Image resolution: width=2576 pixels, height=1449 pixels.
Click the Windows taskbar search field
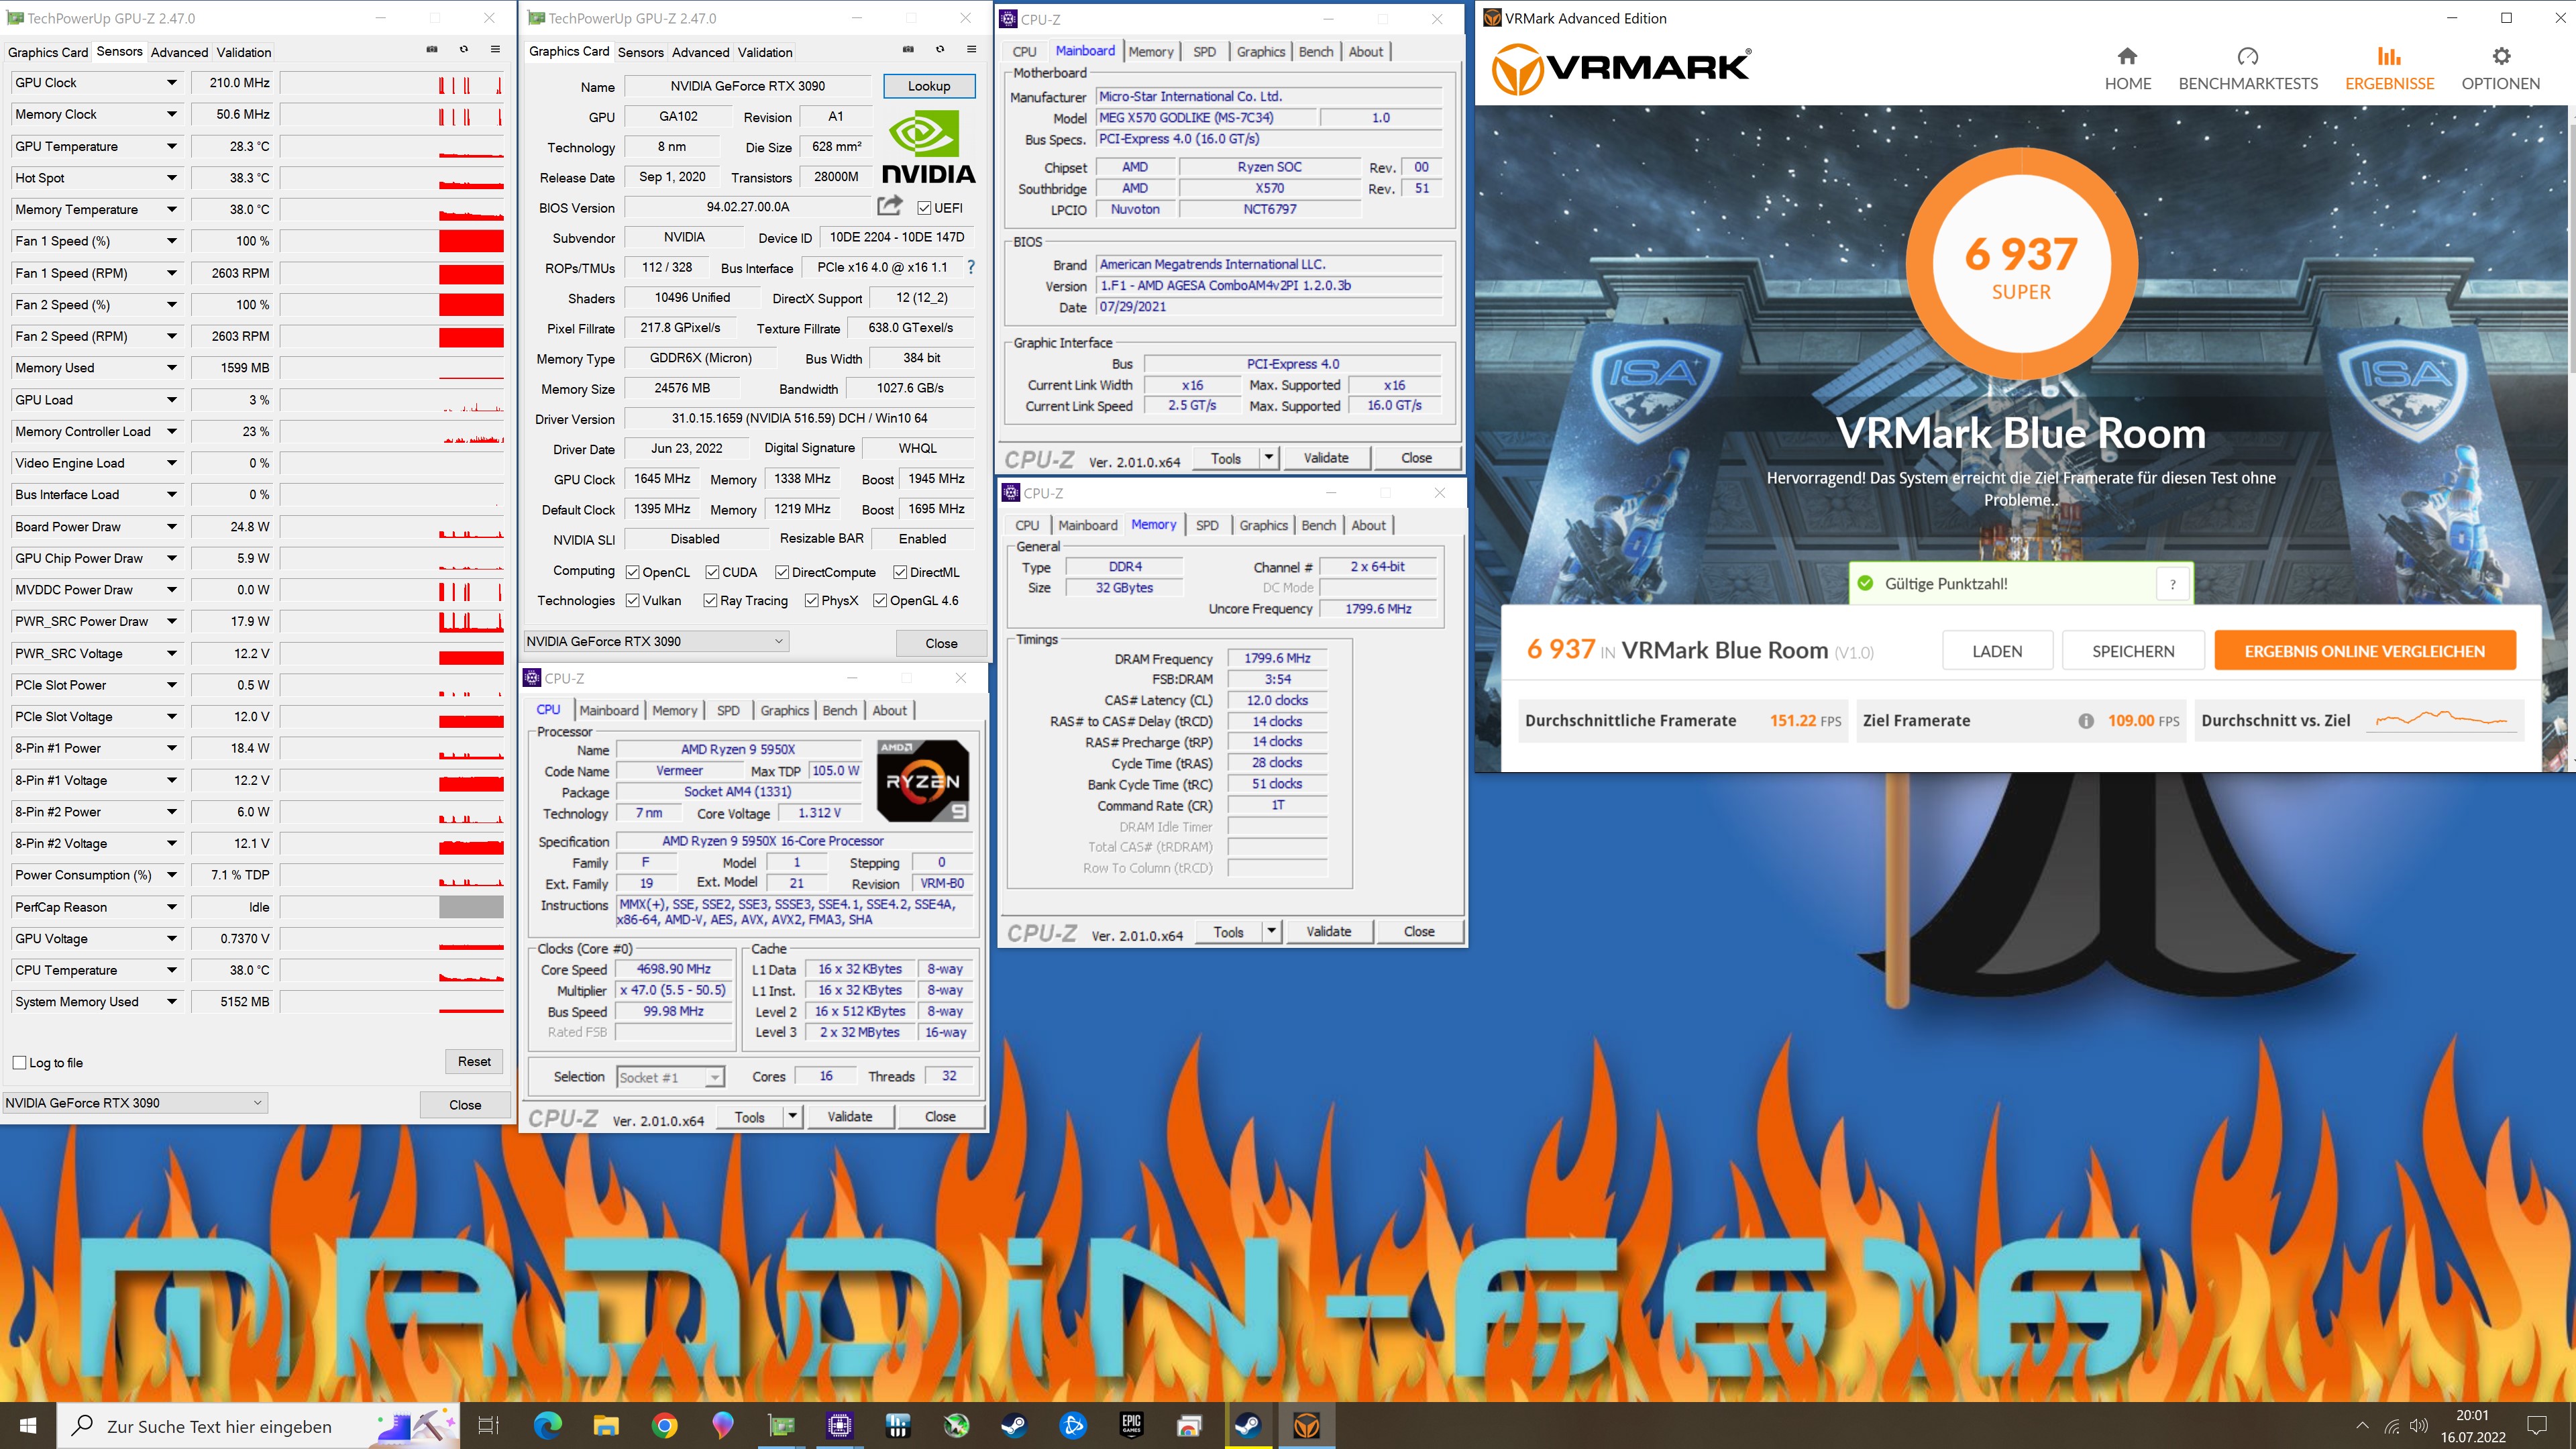(258, 1425)
